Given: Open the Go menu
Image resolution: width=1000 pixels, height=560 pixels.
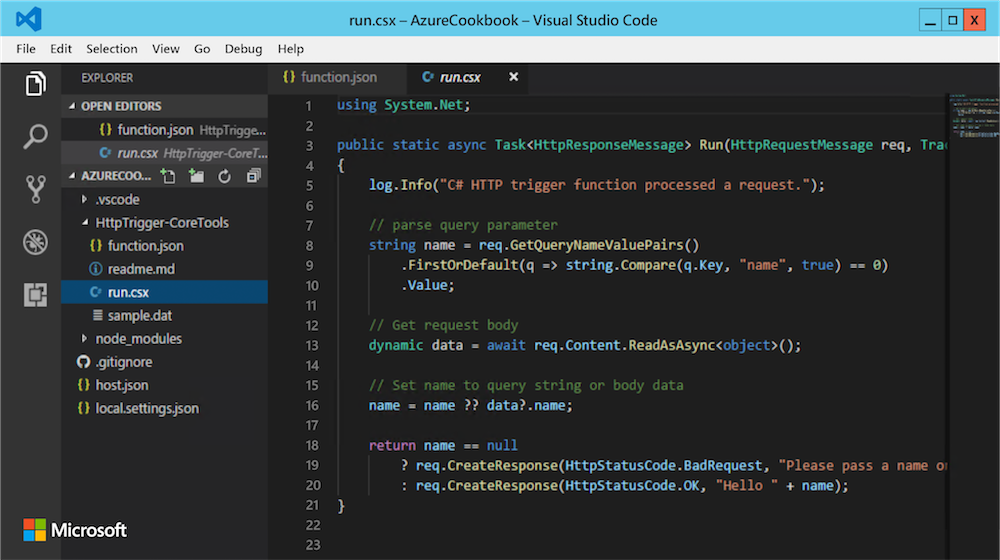Looking at the screenshot, I should (202, 49).
